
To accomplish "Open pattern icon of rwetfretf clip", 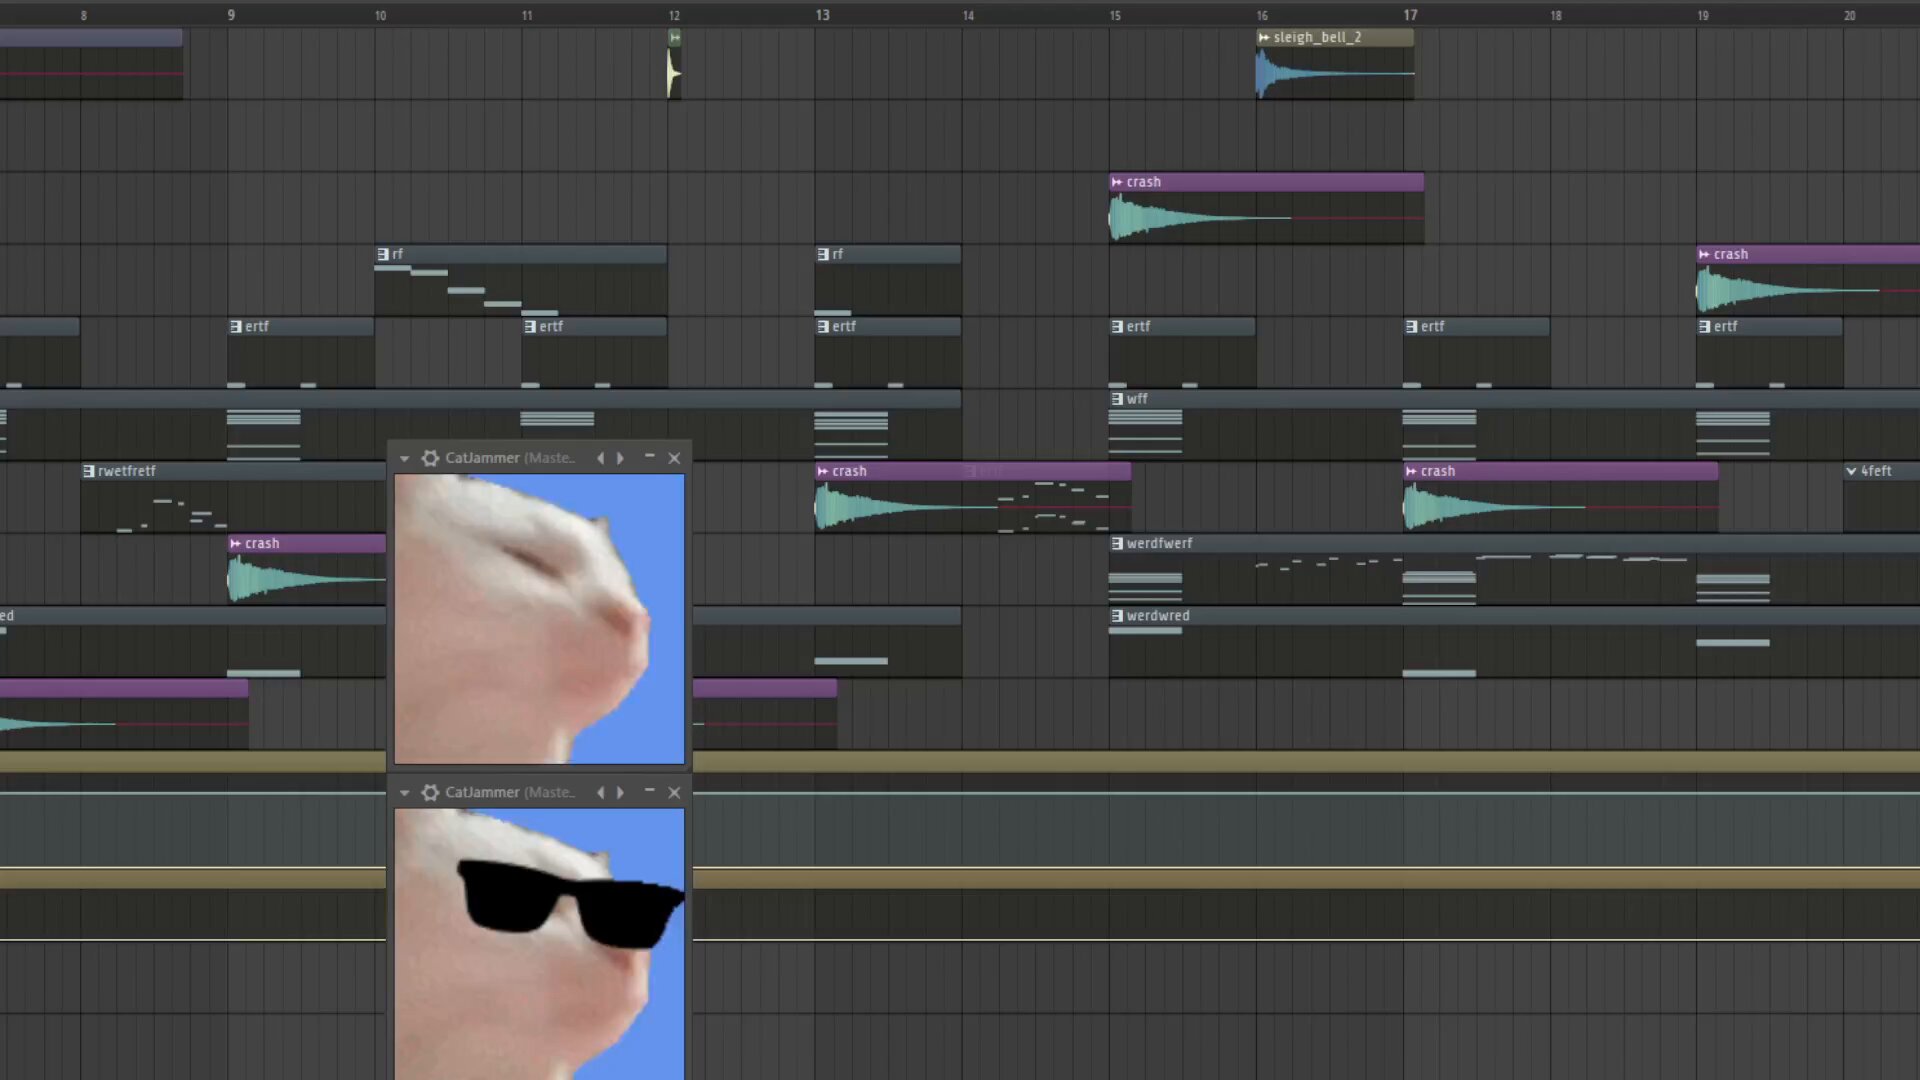I will tap(89, 471).
